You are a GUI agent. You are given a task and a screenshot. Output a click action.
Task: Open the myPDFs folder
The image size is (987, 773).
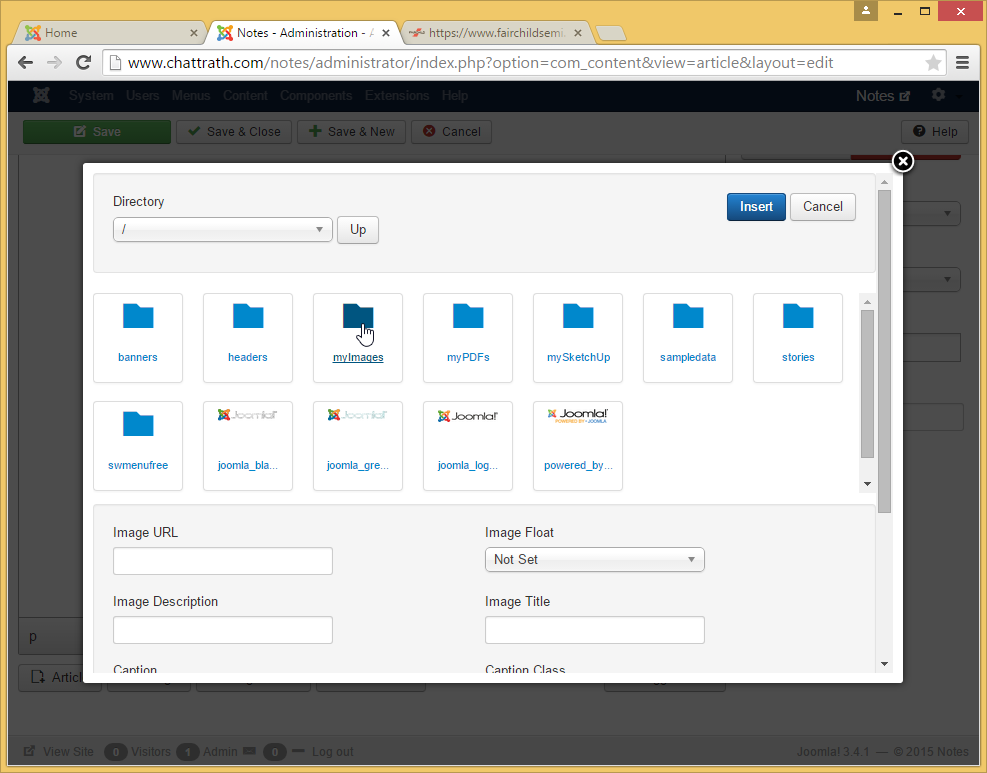pyautogui.click(x=467, y=318)
